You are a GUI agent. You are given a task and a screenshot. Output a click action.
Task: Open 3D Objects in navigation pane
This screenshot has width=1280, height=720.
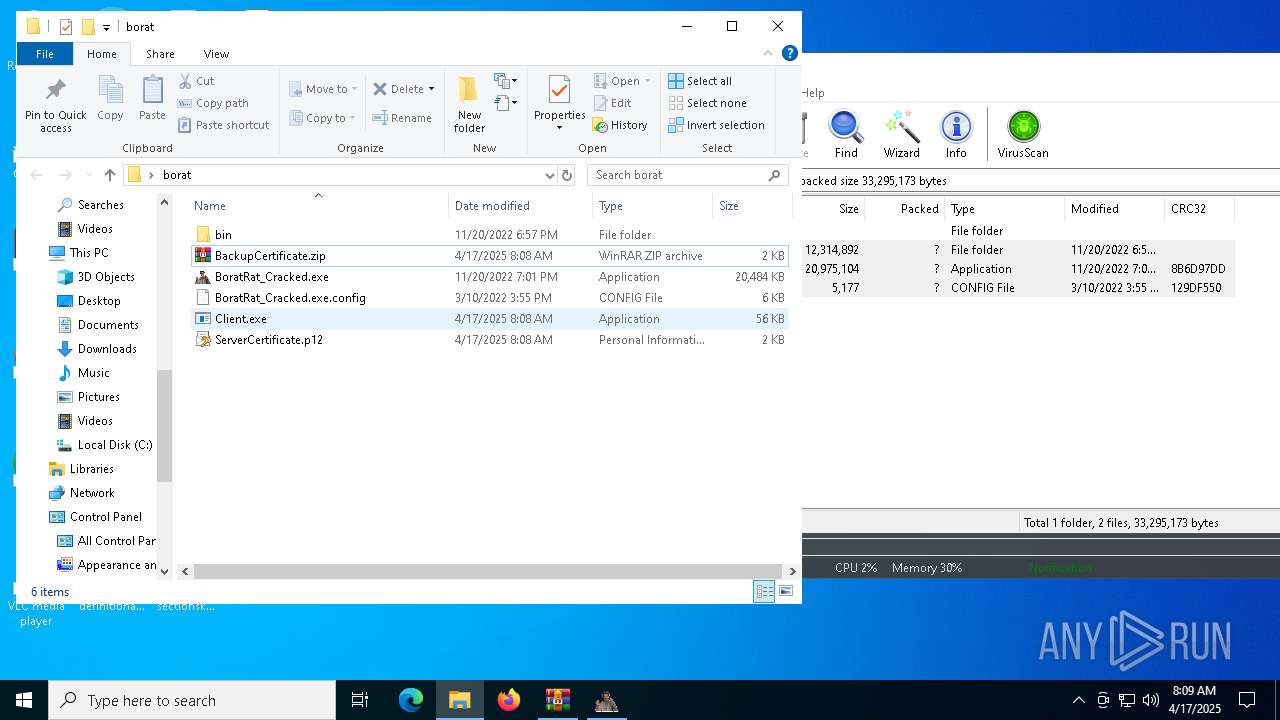point(106,277)
